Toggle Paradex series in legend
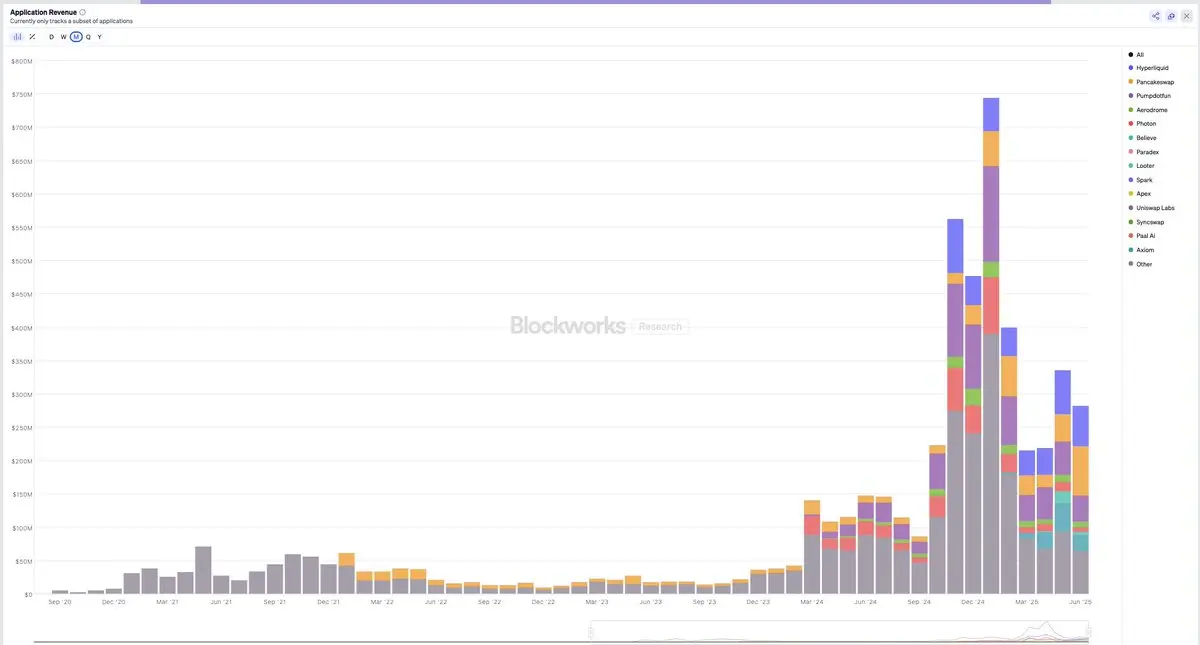This screenshot has height=645, width=1200. coord(1143,152)
